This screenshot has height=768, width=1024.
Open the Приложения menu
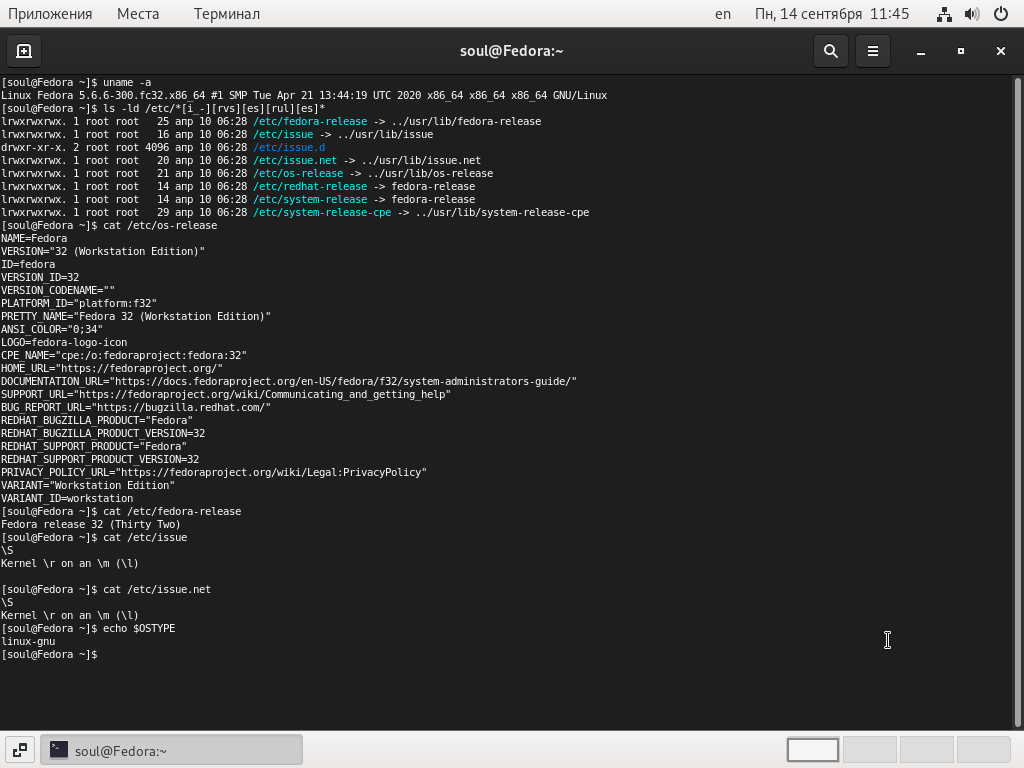tap(50, 14)
